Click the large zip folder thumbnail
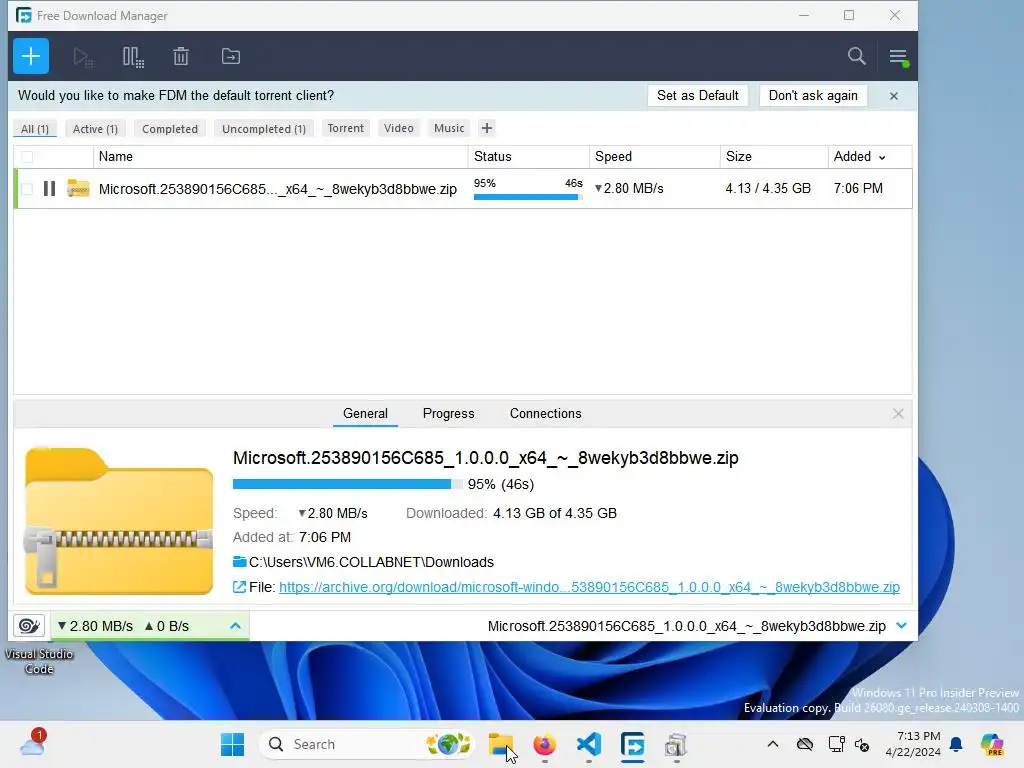This screenshot has width=1024, height=768. (118, 520)
